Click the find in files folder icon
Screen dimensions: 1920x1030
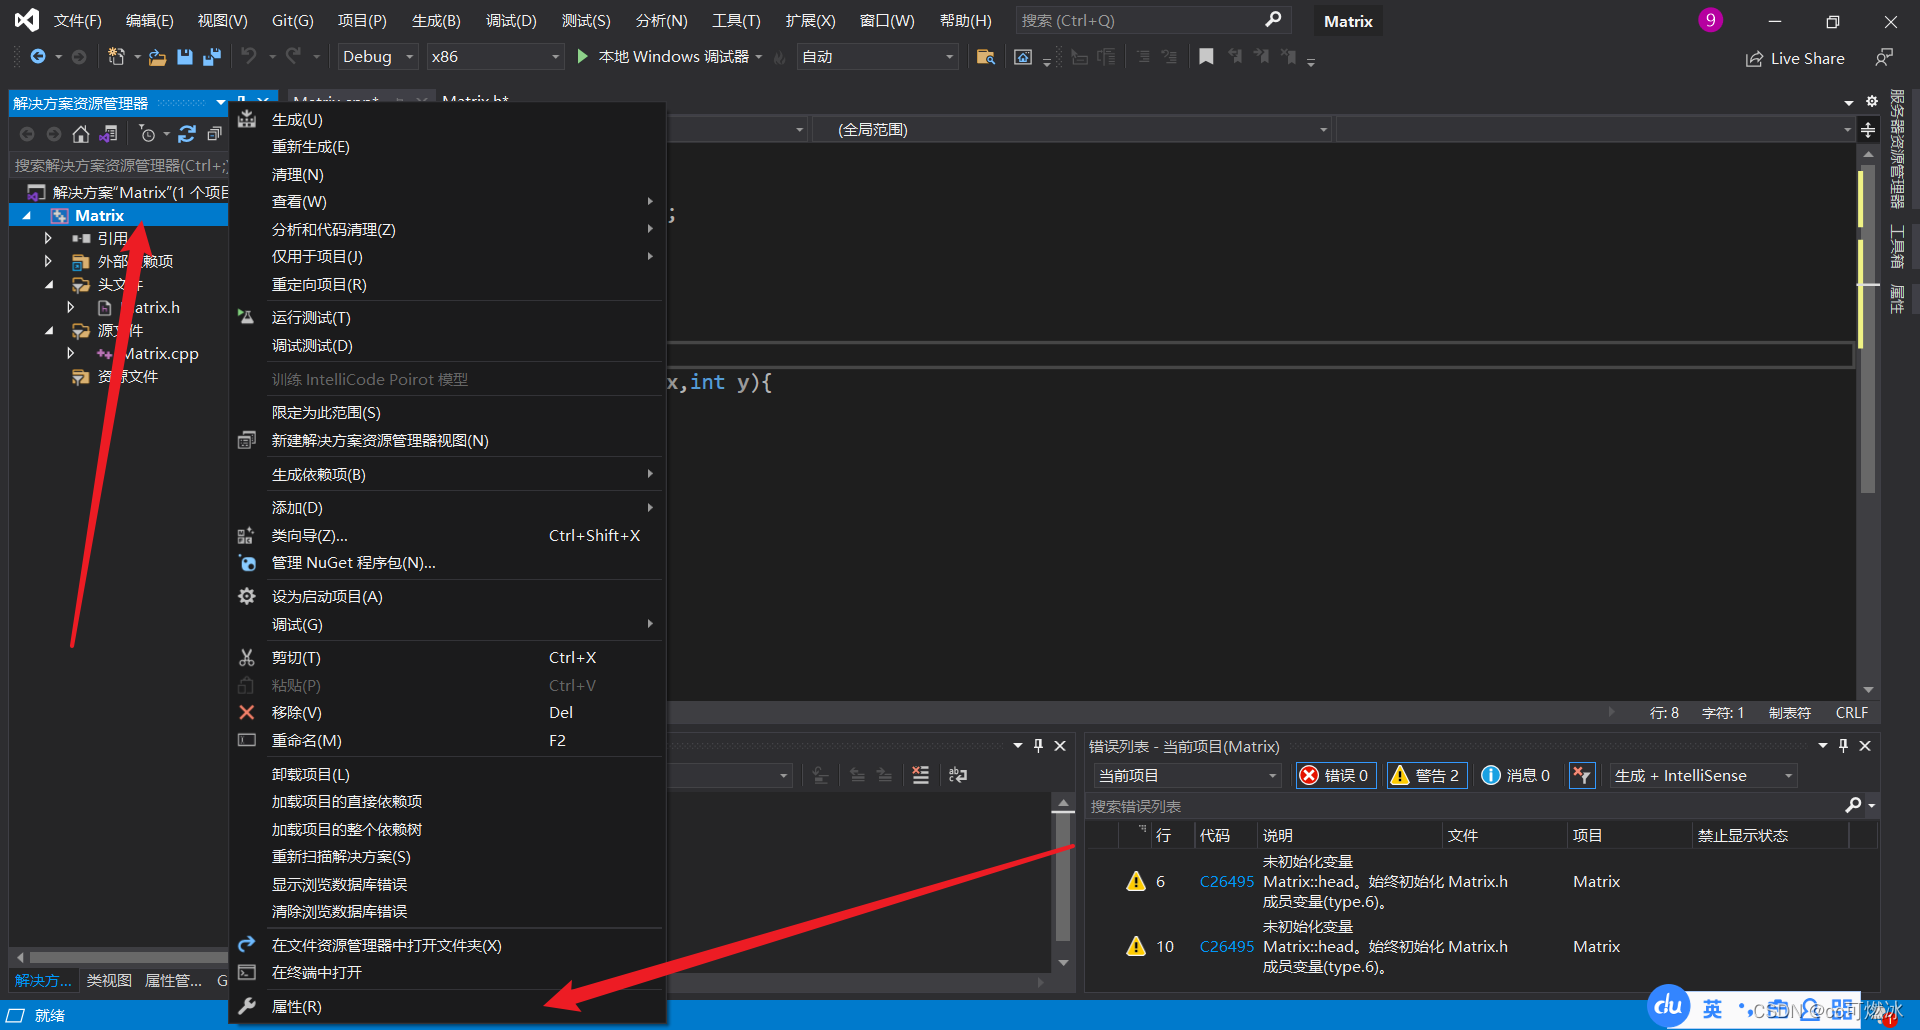985,57
